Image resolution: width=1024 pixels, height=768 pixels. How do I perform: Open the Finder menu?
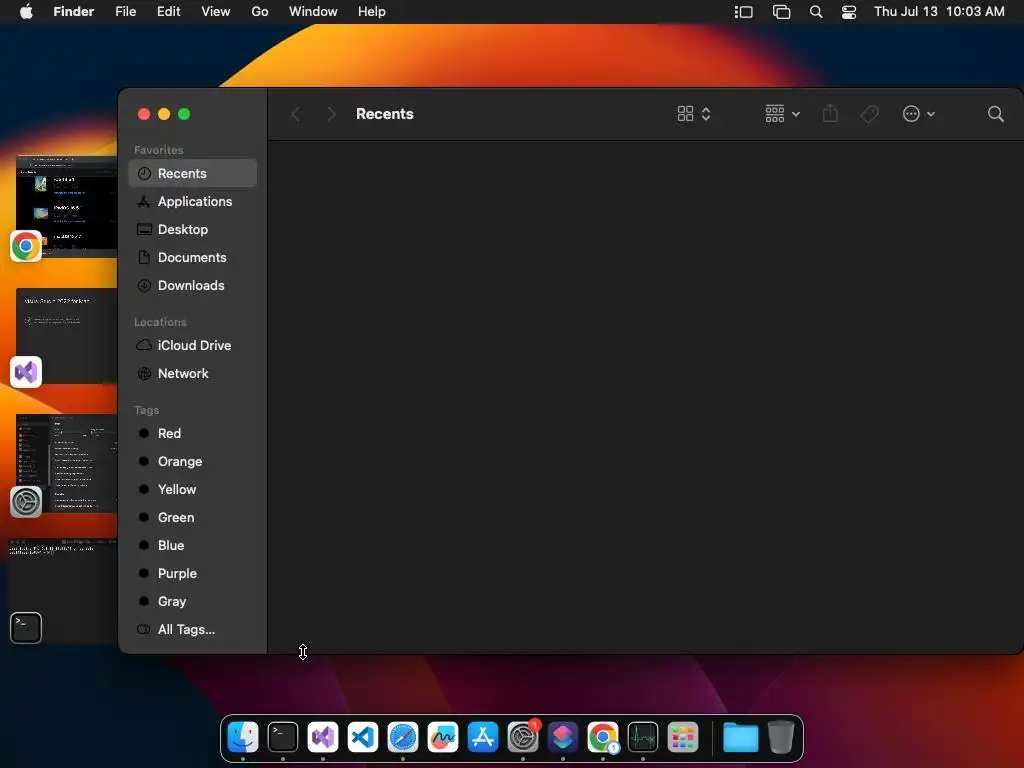[x=74, y=12]
